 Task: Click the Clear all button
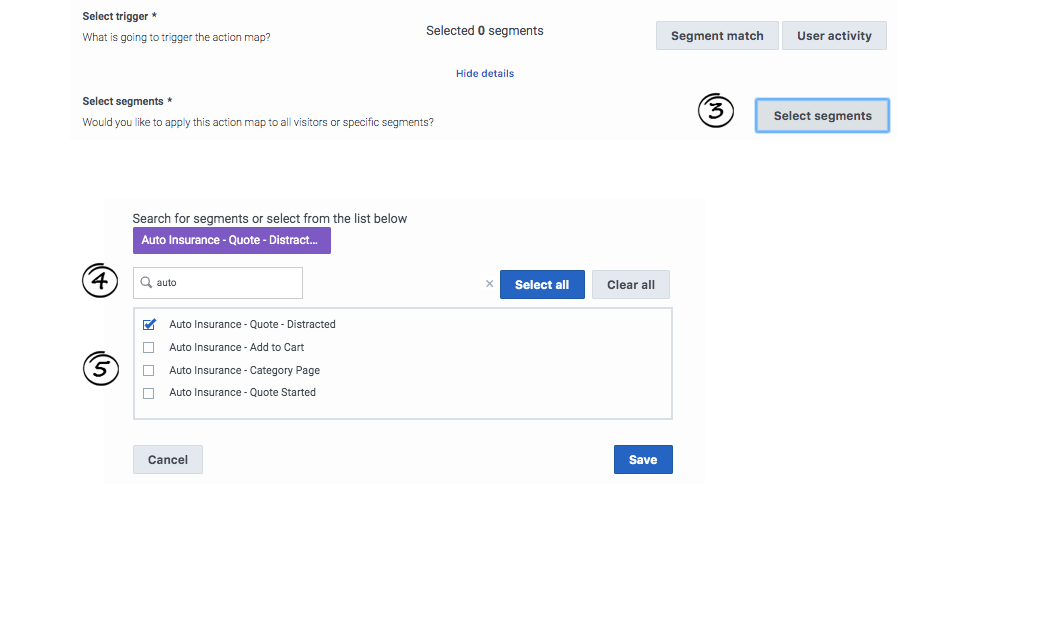631,285
